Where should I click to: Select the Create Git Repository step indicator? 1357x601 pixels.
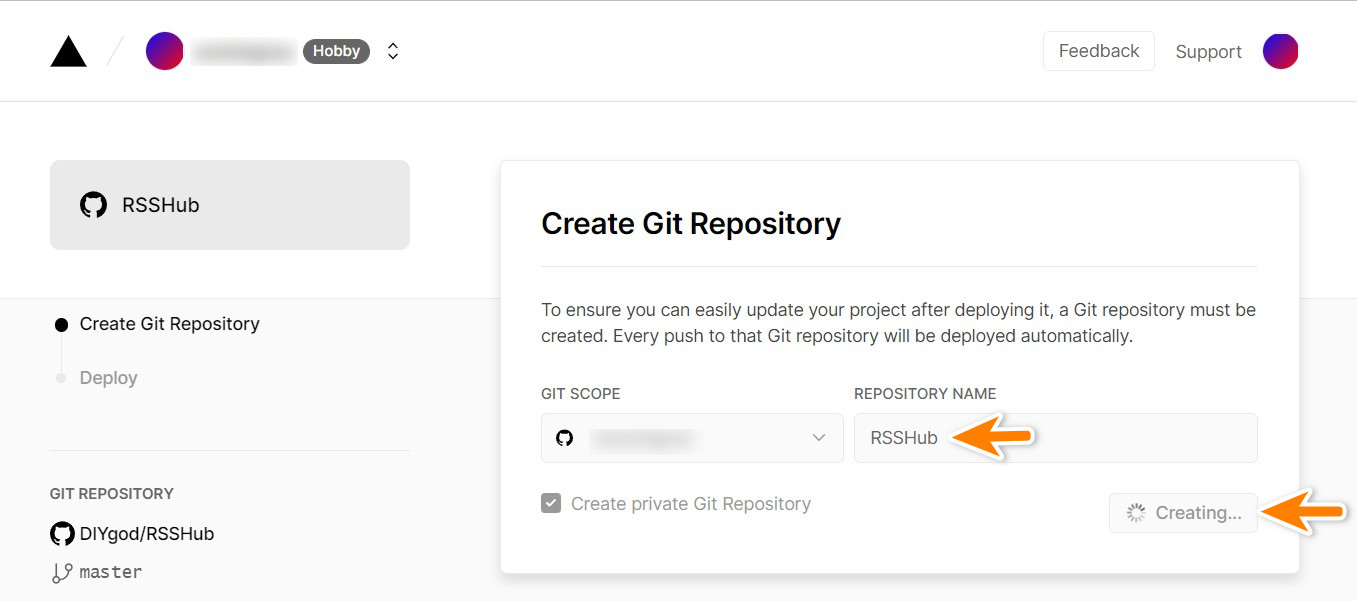pyautogui.click(x=63, y=323)
